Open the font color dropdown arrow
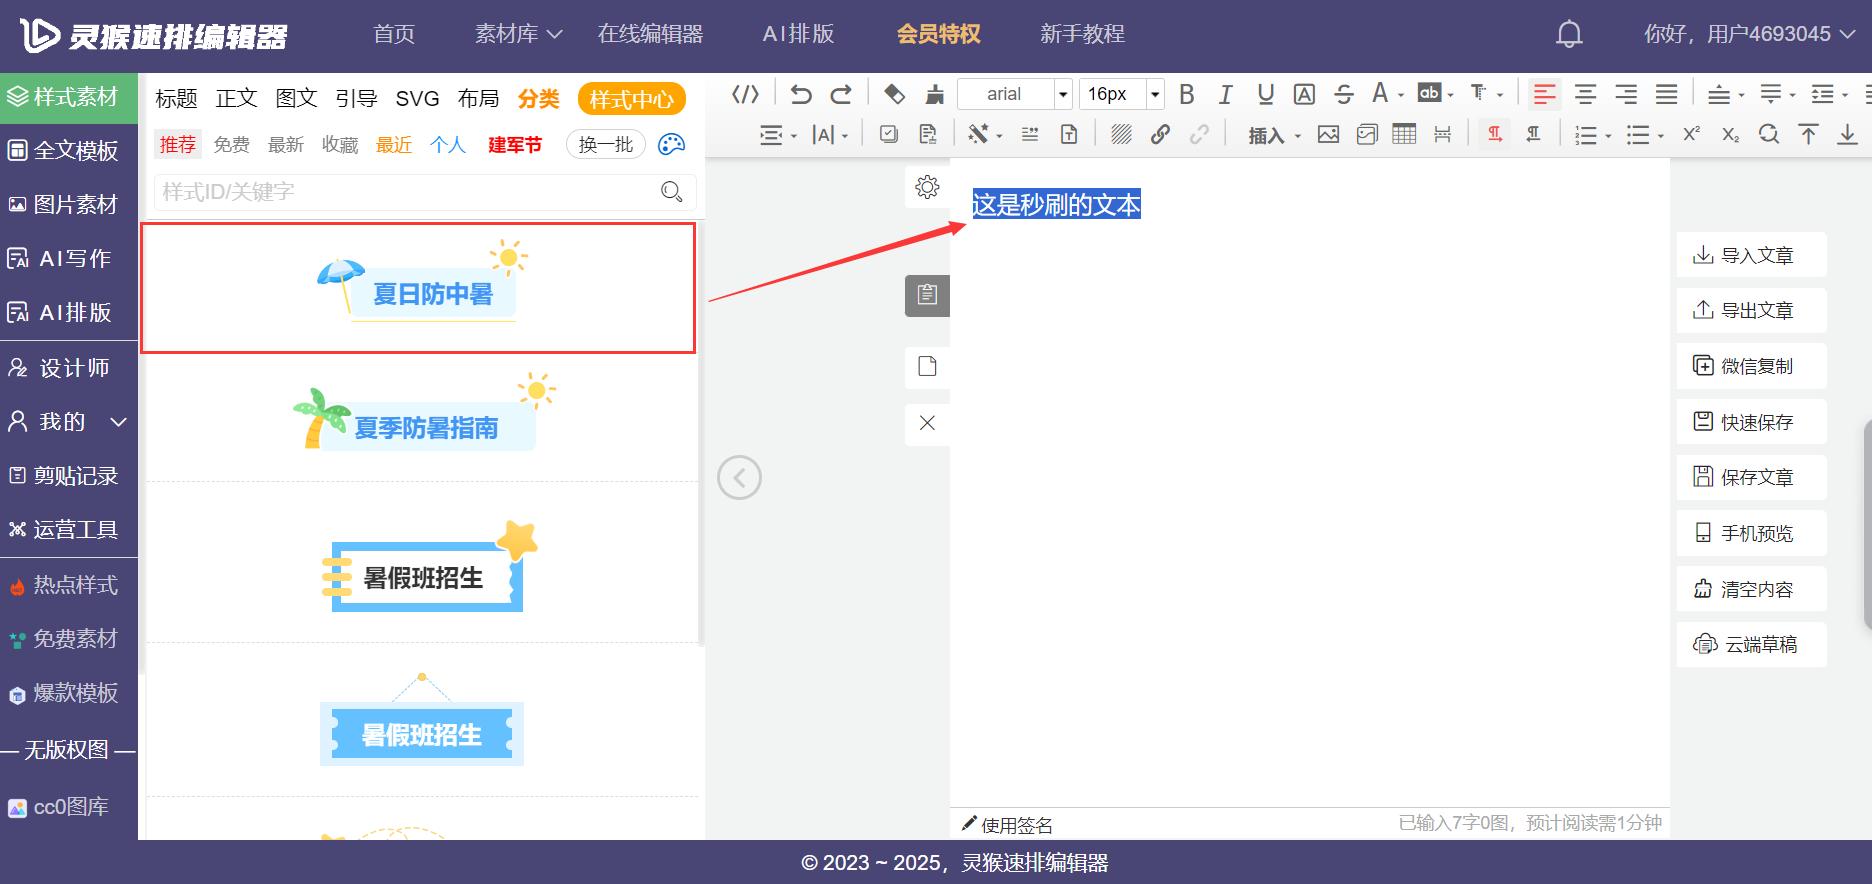This screenshot has height=884, width=1872. 1401,95
